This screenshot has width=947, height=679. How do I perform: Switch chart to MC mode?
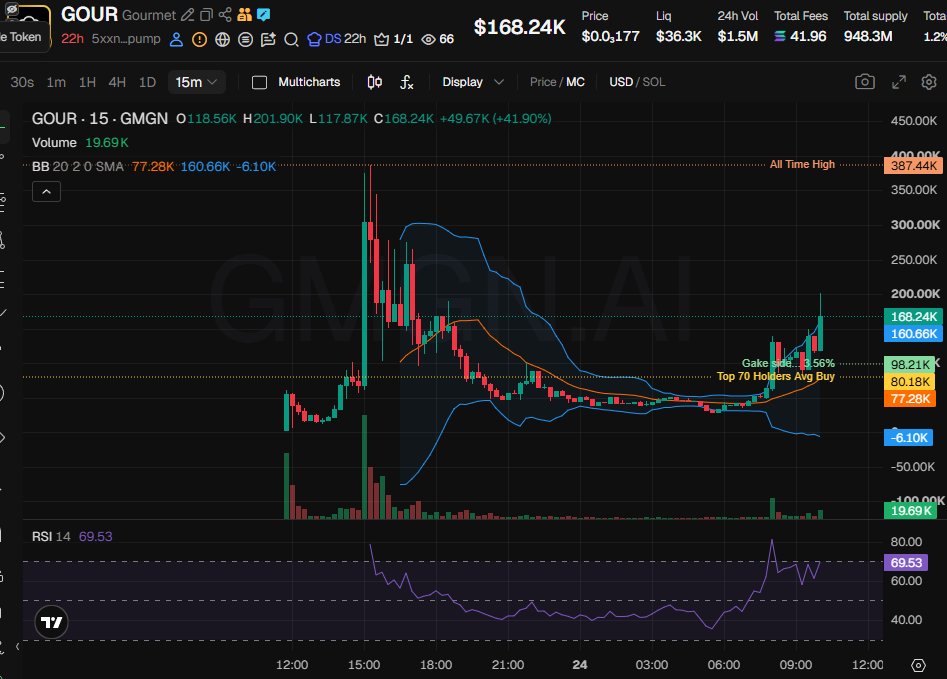click(576, 82)
